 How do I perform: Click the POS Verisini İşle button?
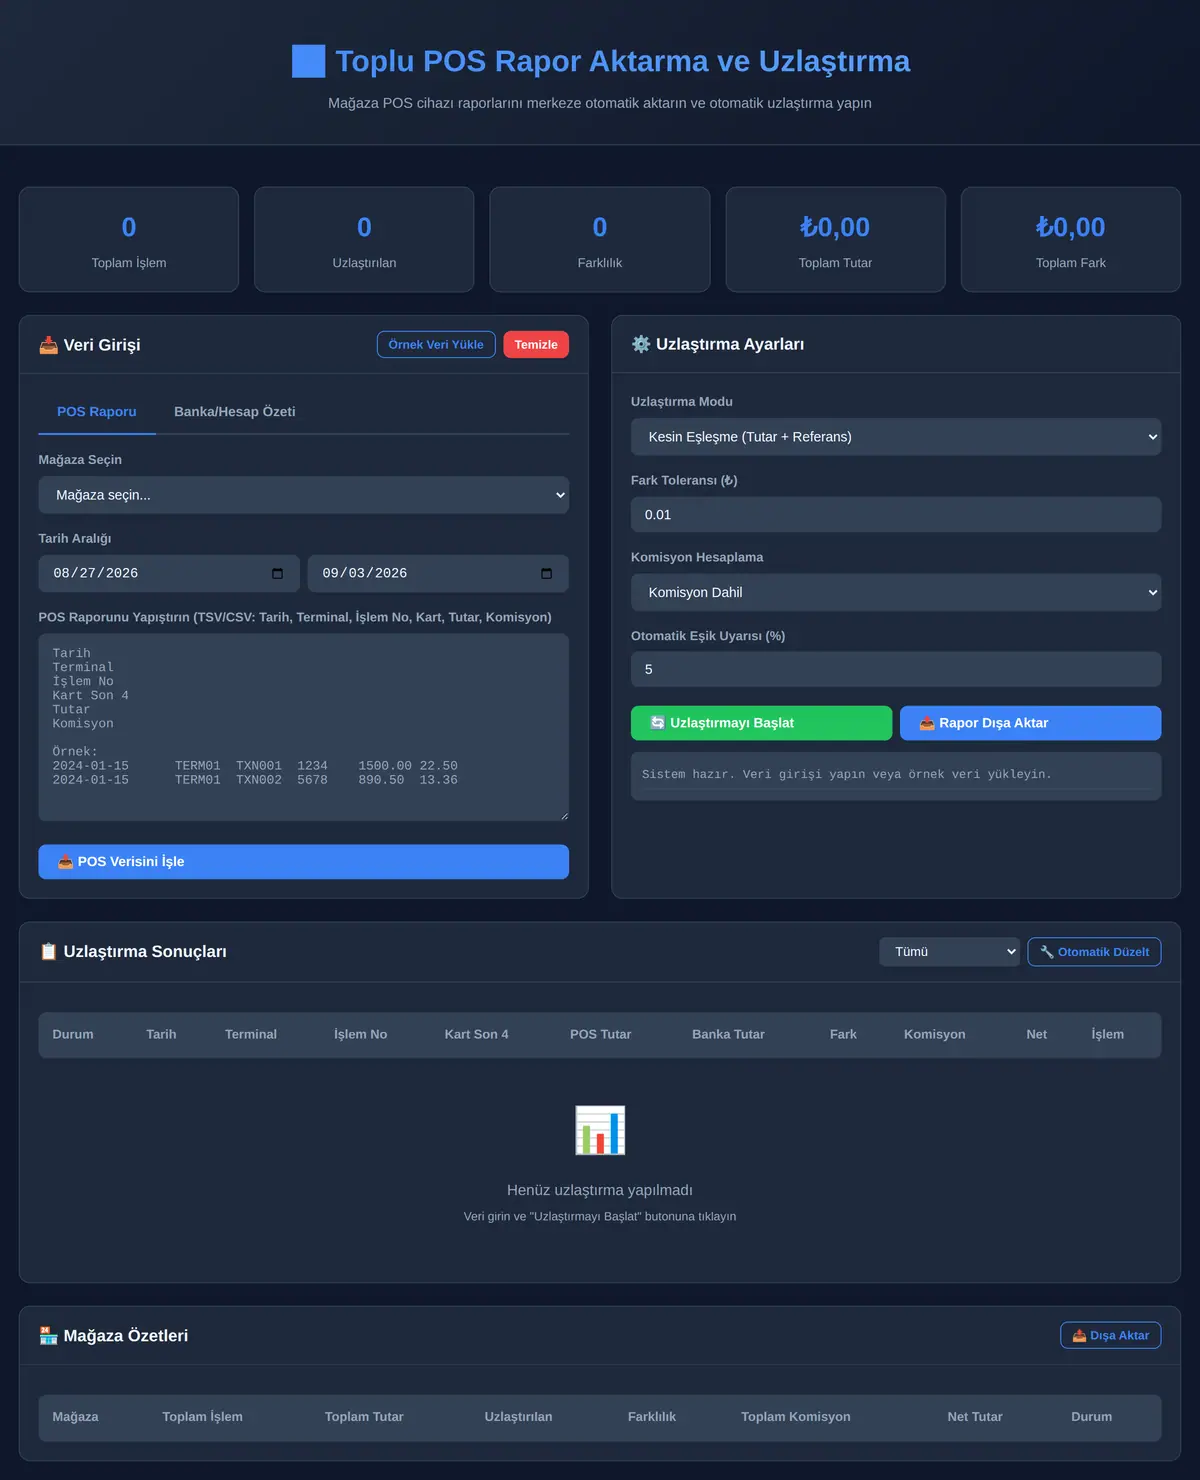tap(304, 862)
